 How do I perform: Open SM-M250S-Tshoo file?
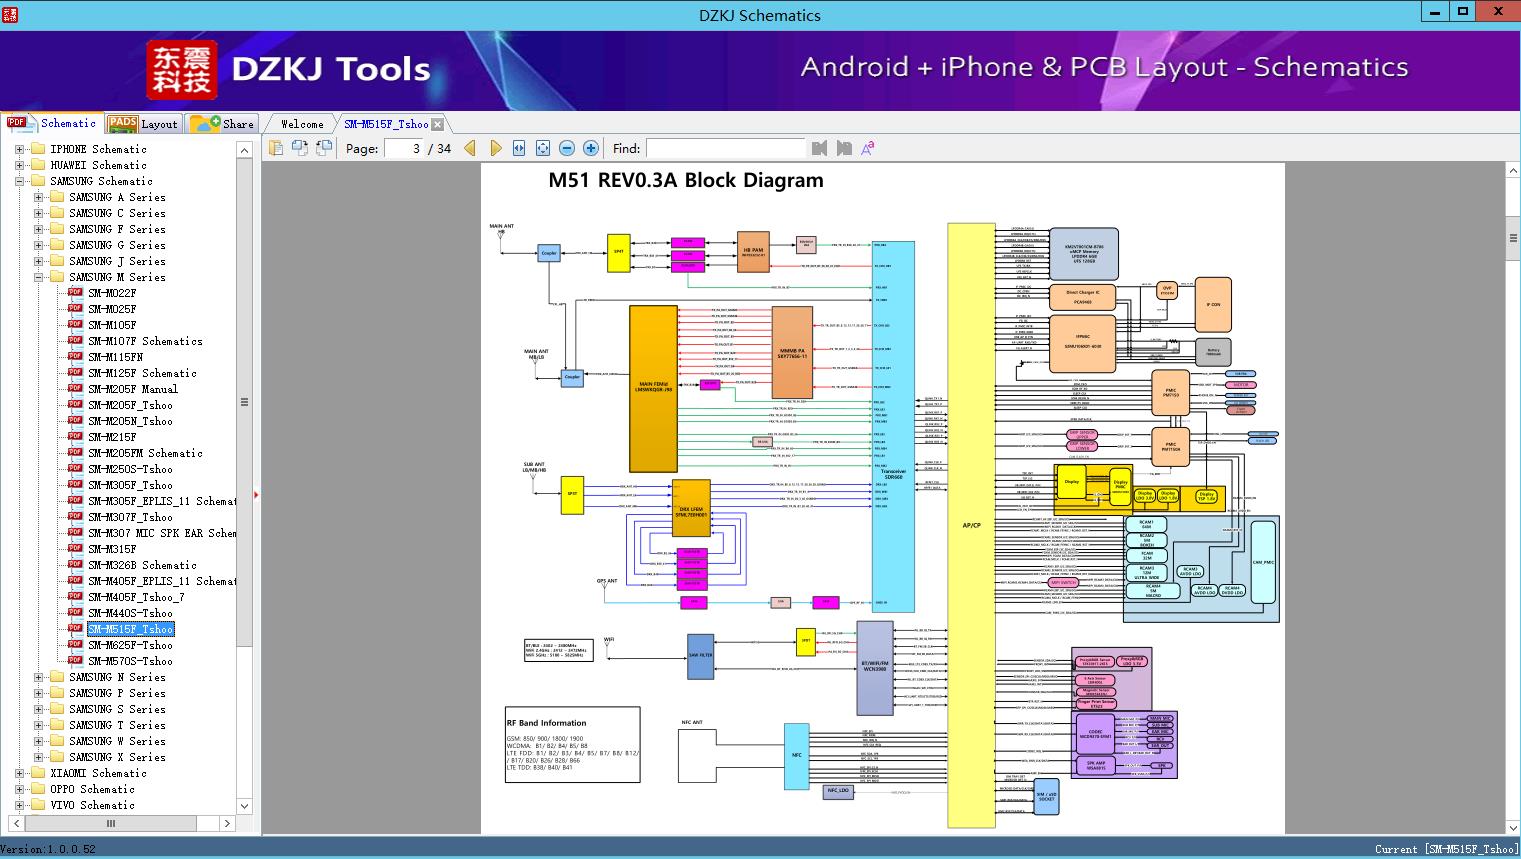(130, 469)
